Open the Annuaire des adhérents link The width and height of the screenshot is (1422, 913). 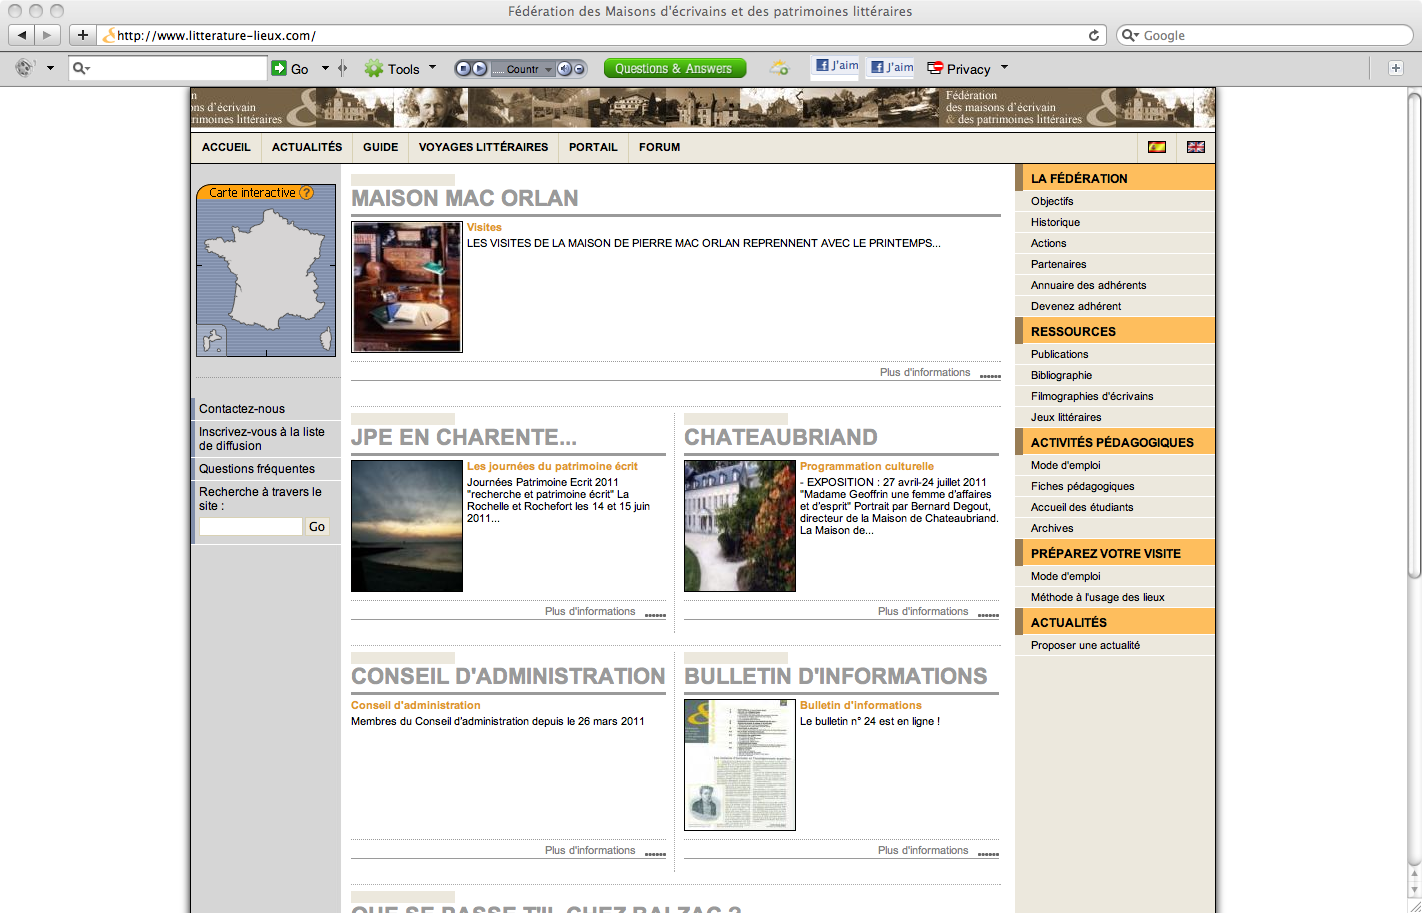tap(1088, 285)
